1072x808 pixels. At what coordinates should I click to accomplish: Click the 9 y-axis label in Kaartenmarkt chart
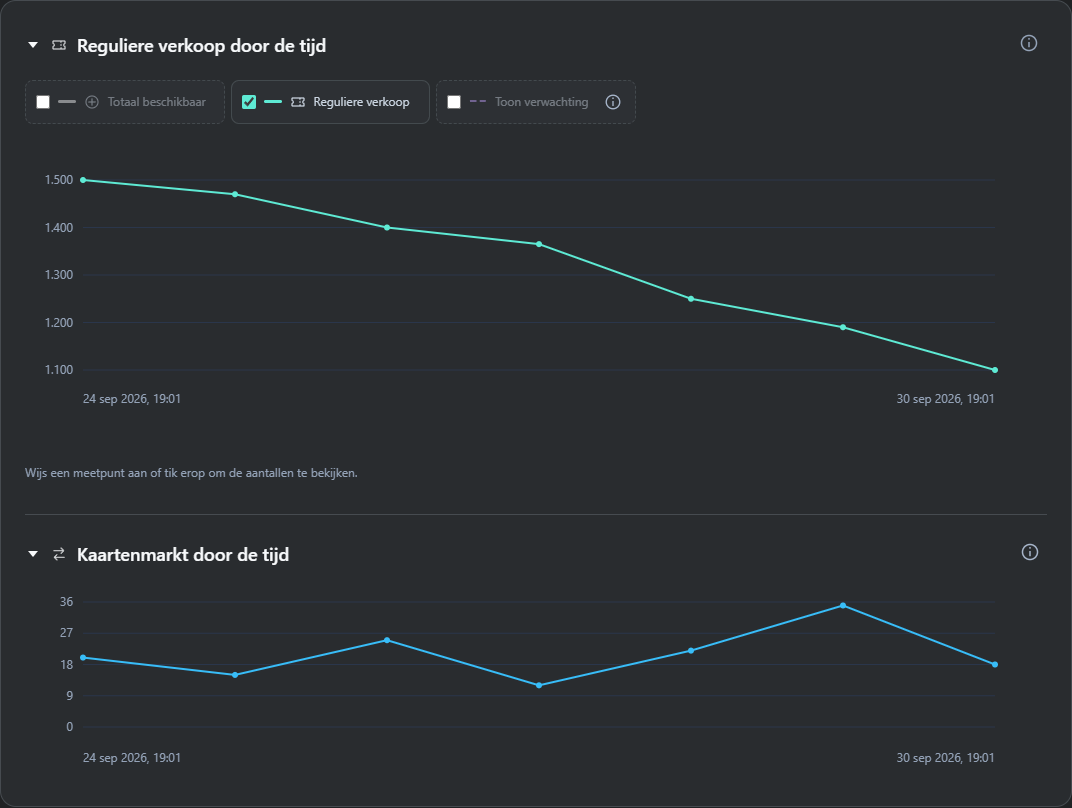pos(69,696)
